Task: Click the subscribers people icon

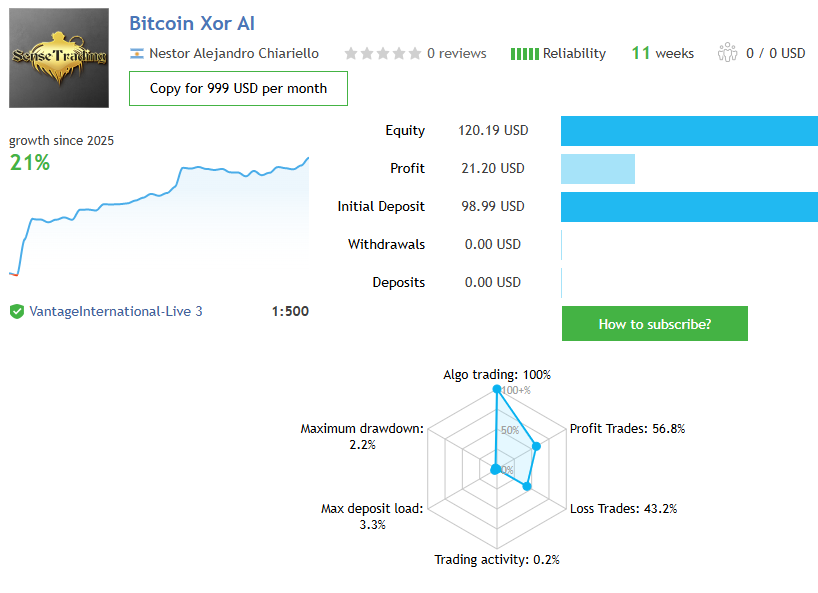Action: click(x=727, y=53)
